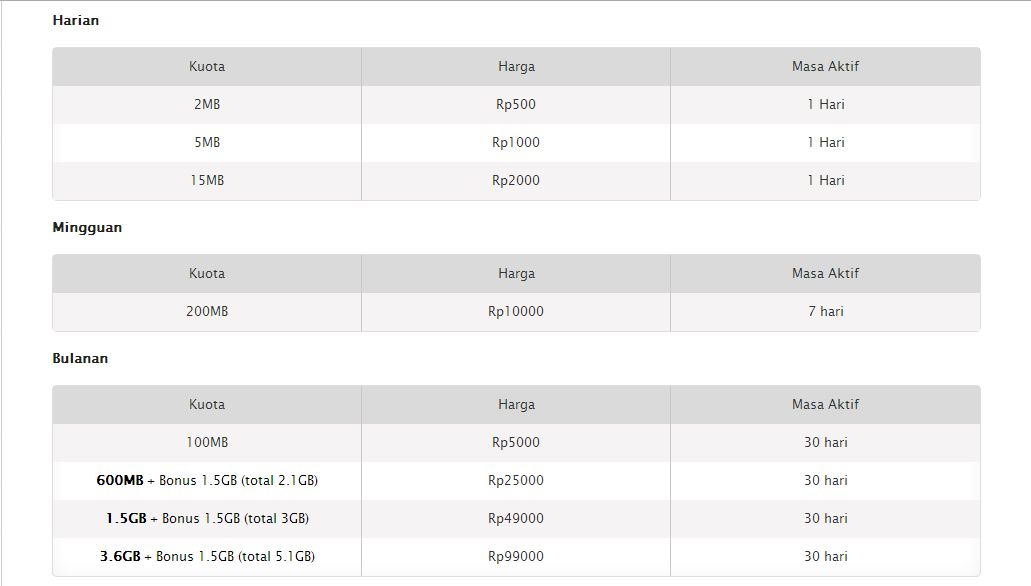Select the 1.5GB + Bonus 1.5GB package

(x=207, y=519)
